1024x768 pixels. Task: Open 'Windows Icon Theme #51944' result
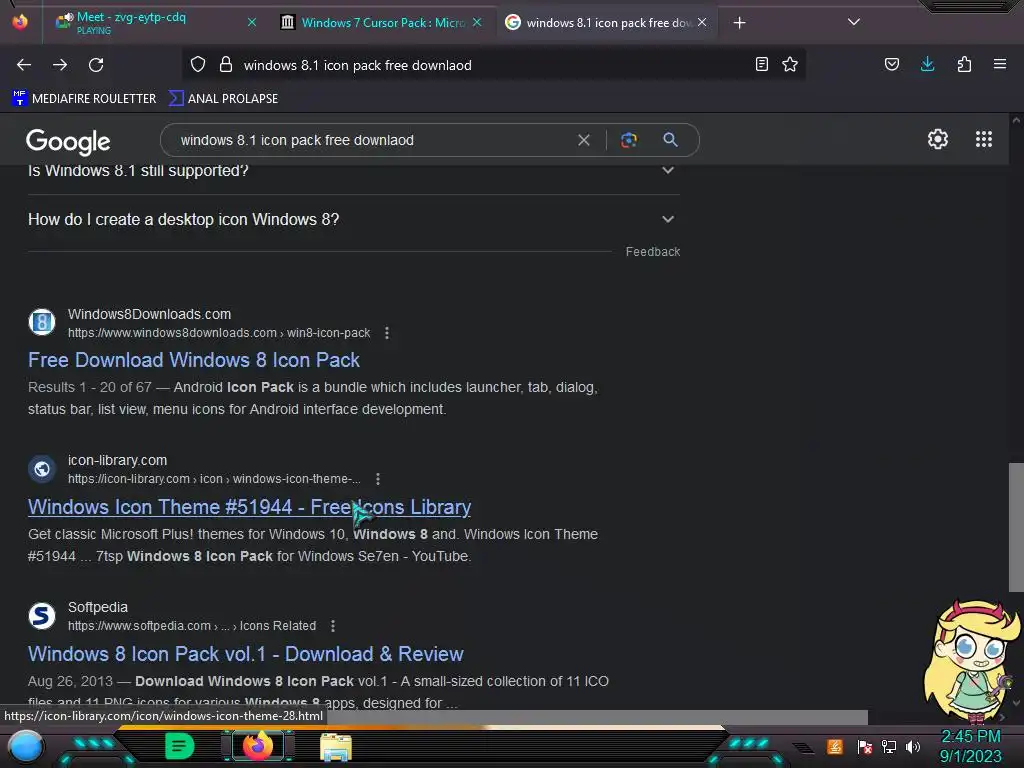click(x=249, y=507)
